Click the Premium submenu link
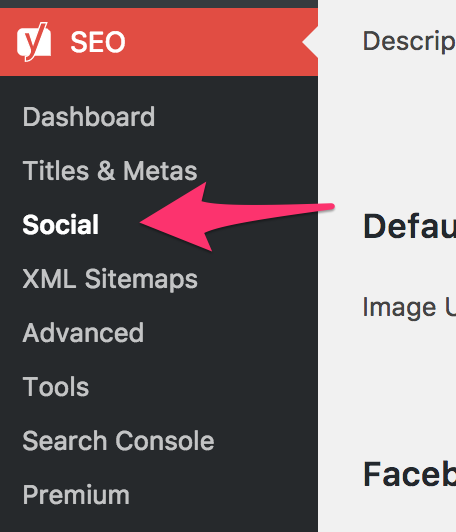 coord(76,495)
